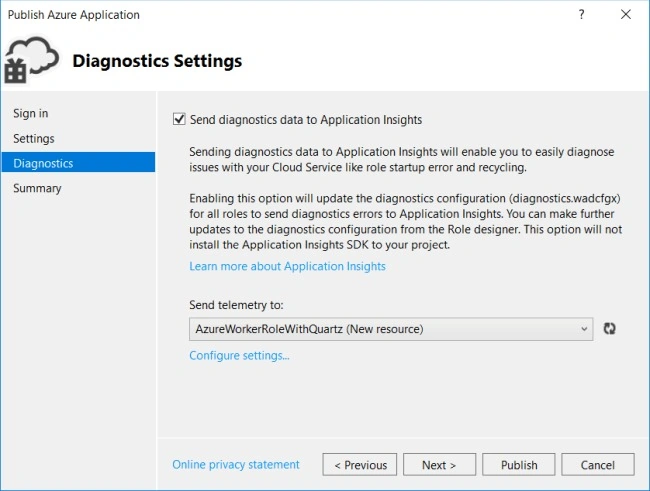Click the Configure settings link
This screenshot has width=650, height=491.
(x=239, y=355)
